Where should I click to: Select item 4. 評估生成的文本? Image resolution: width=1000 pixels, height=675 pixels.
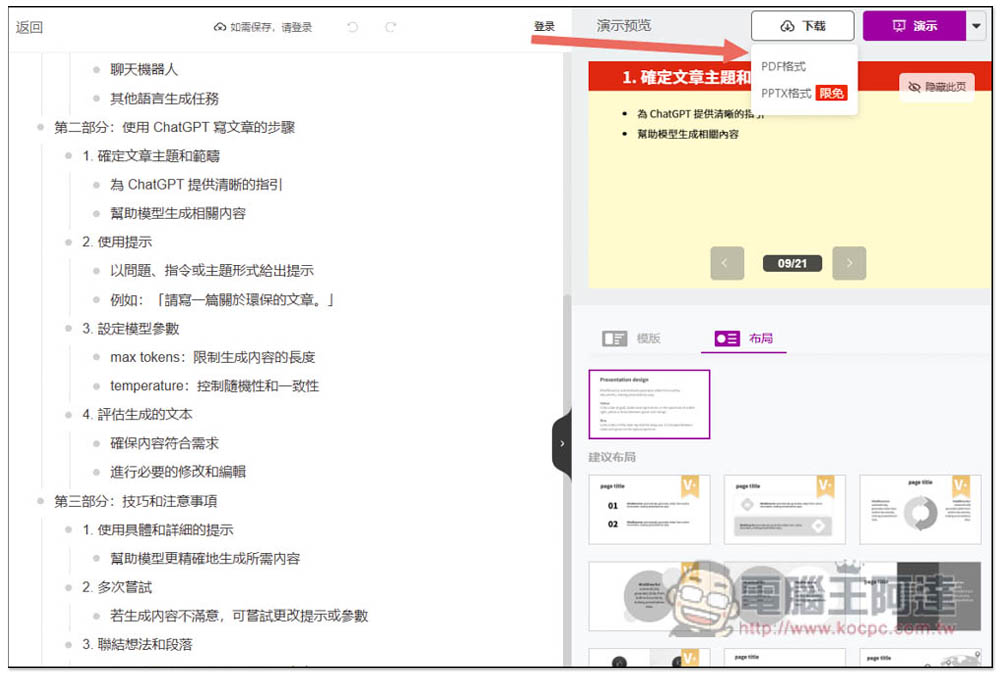[x=137, y=415]
